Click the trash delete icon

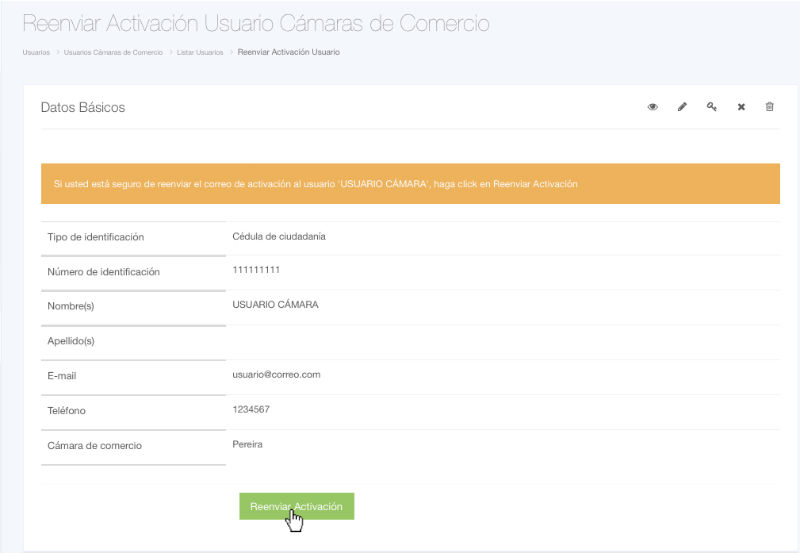point(769,107)
